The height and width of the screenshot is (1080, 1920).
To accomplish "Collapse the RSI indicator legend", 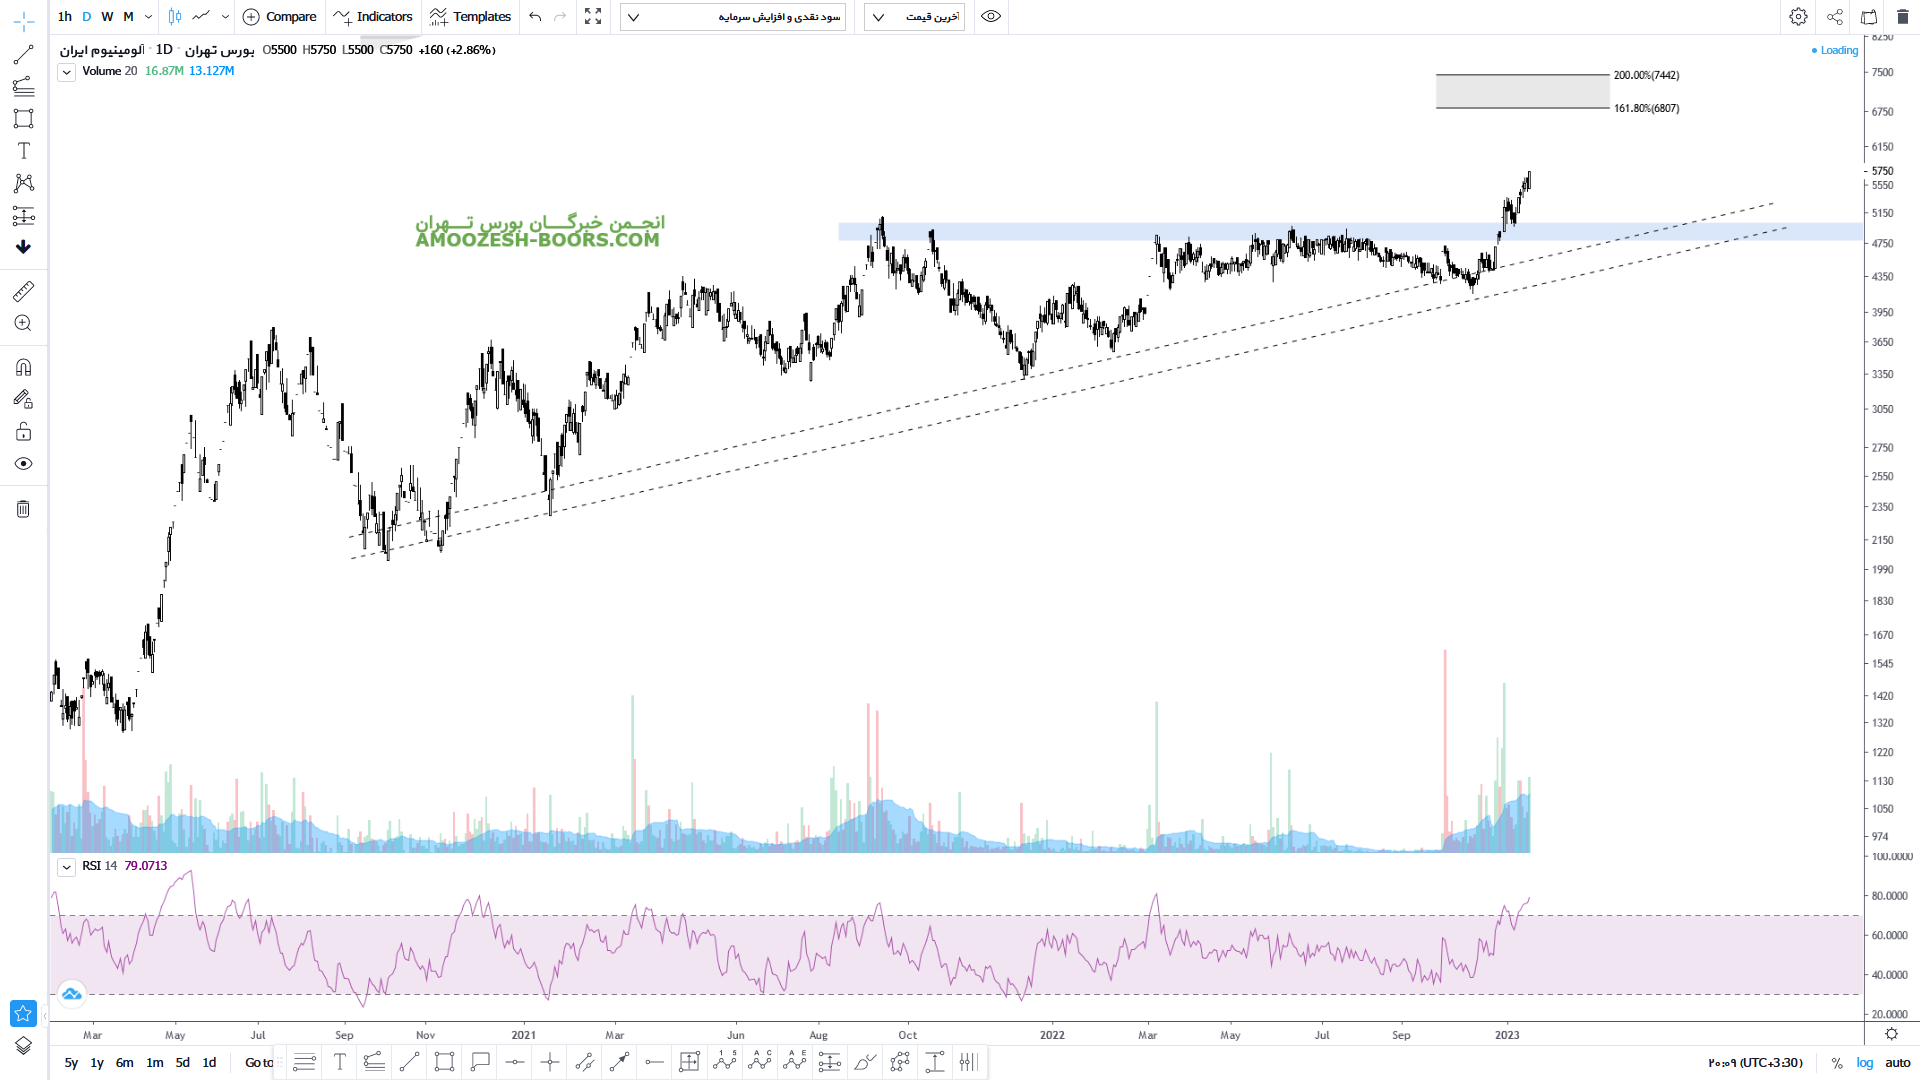I will point(66,867).
